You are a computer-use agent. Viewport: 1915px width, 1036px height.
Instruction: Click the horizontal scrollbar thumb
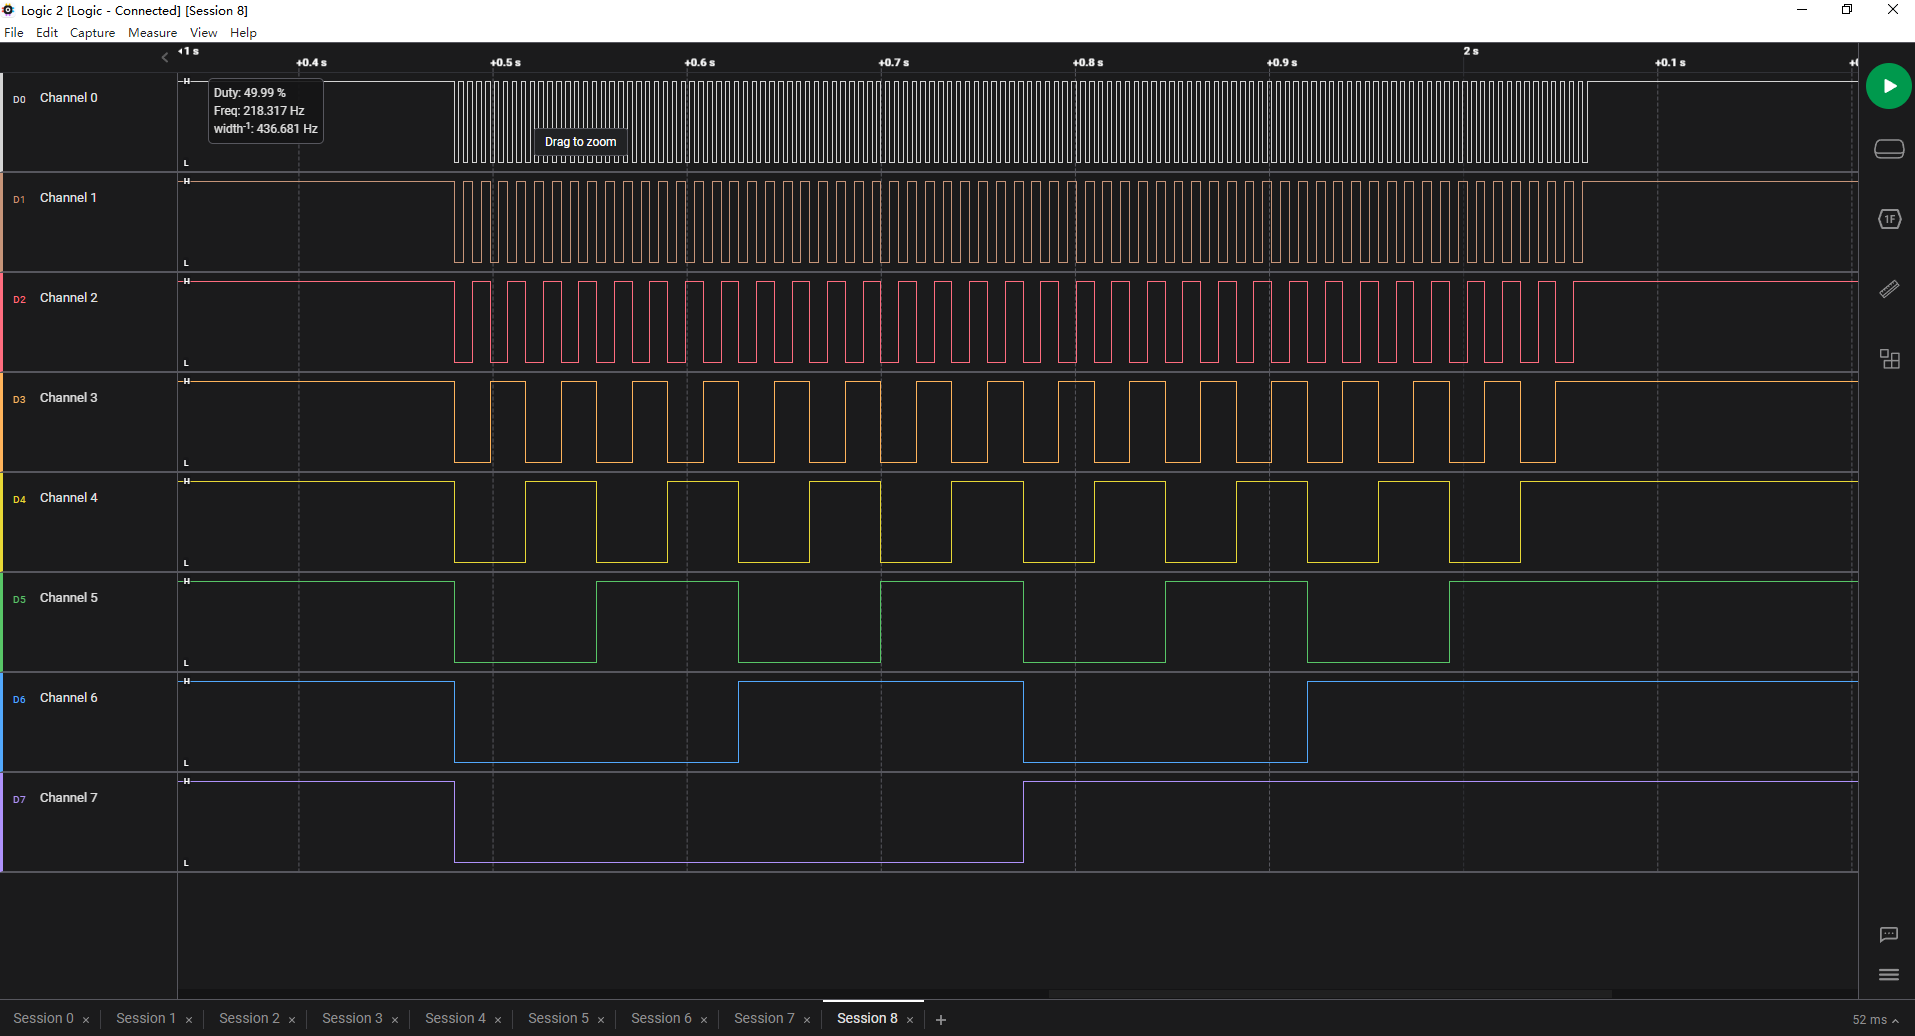[1330, 994]
